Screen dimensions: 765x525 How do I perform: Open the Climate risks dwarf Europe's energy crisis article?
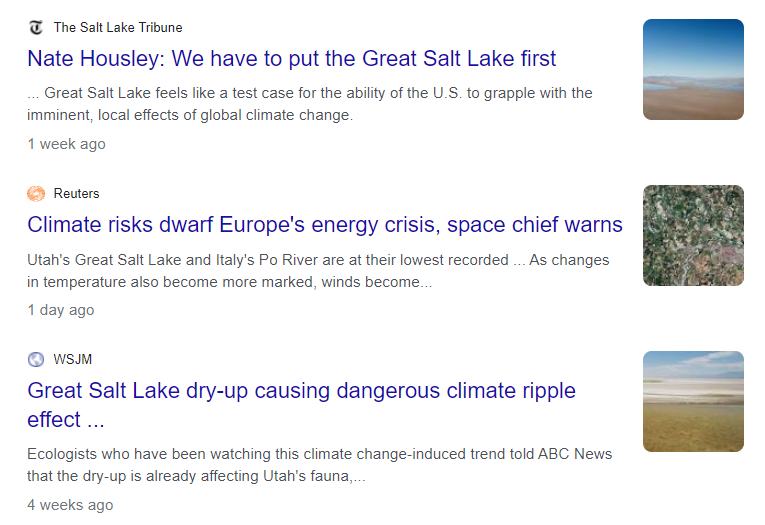(x=325, y=225)
